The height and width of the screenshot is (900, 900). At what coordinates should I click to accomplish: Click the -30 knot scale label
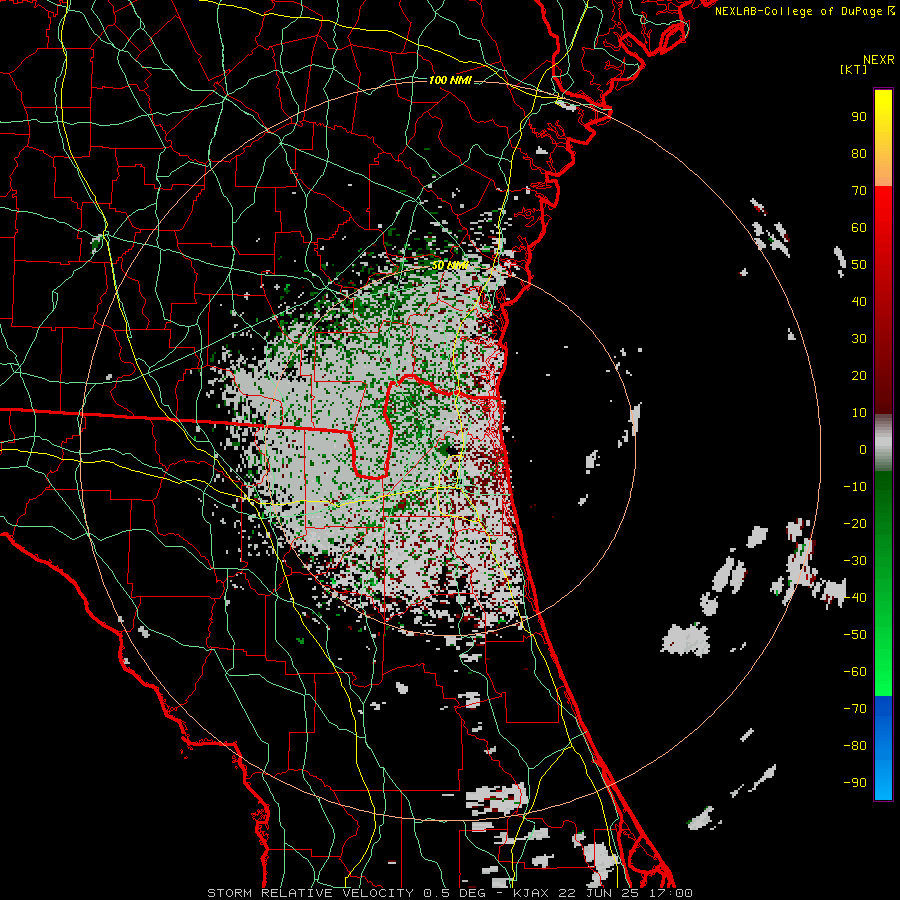point(855,561)
